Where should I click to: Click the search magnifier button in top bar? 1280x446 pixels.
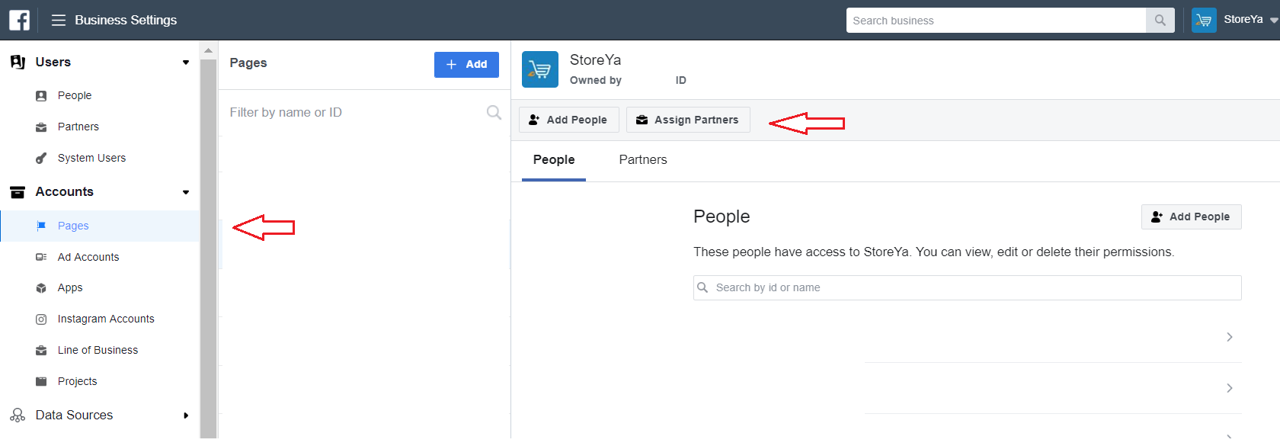tap(1160, 20)
